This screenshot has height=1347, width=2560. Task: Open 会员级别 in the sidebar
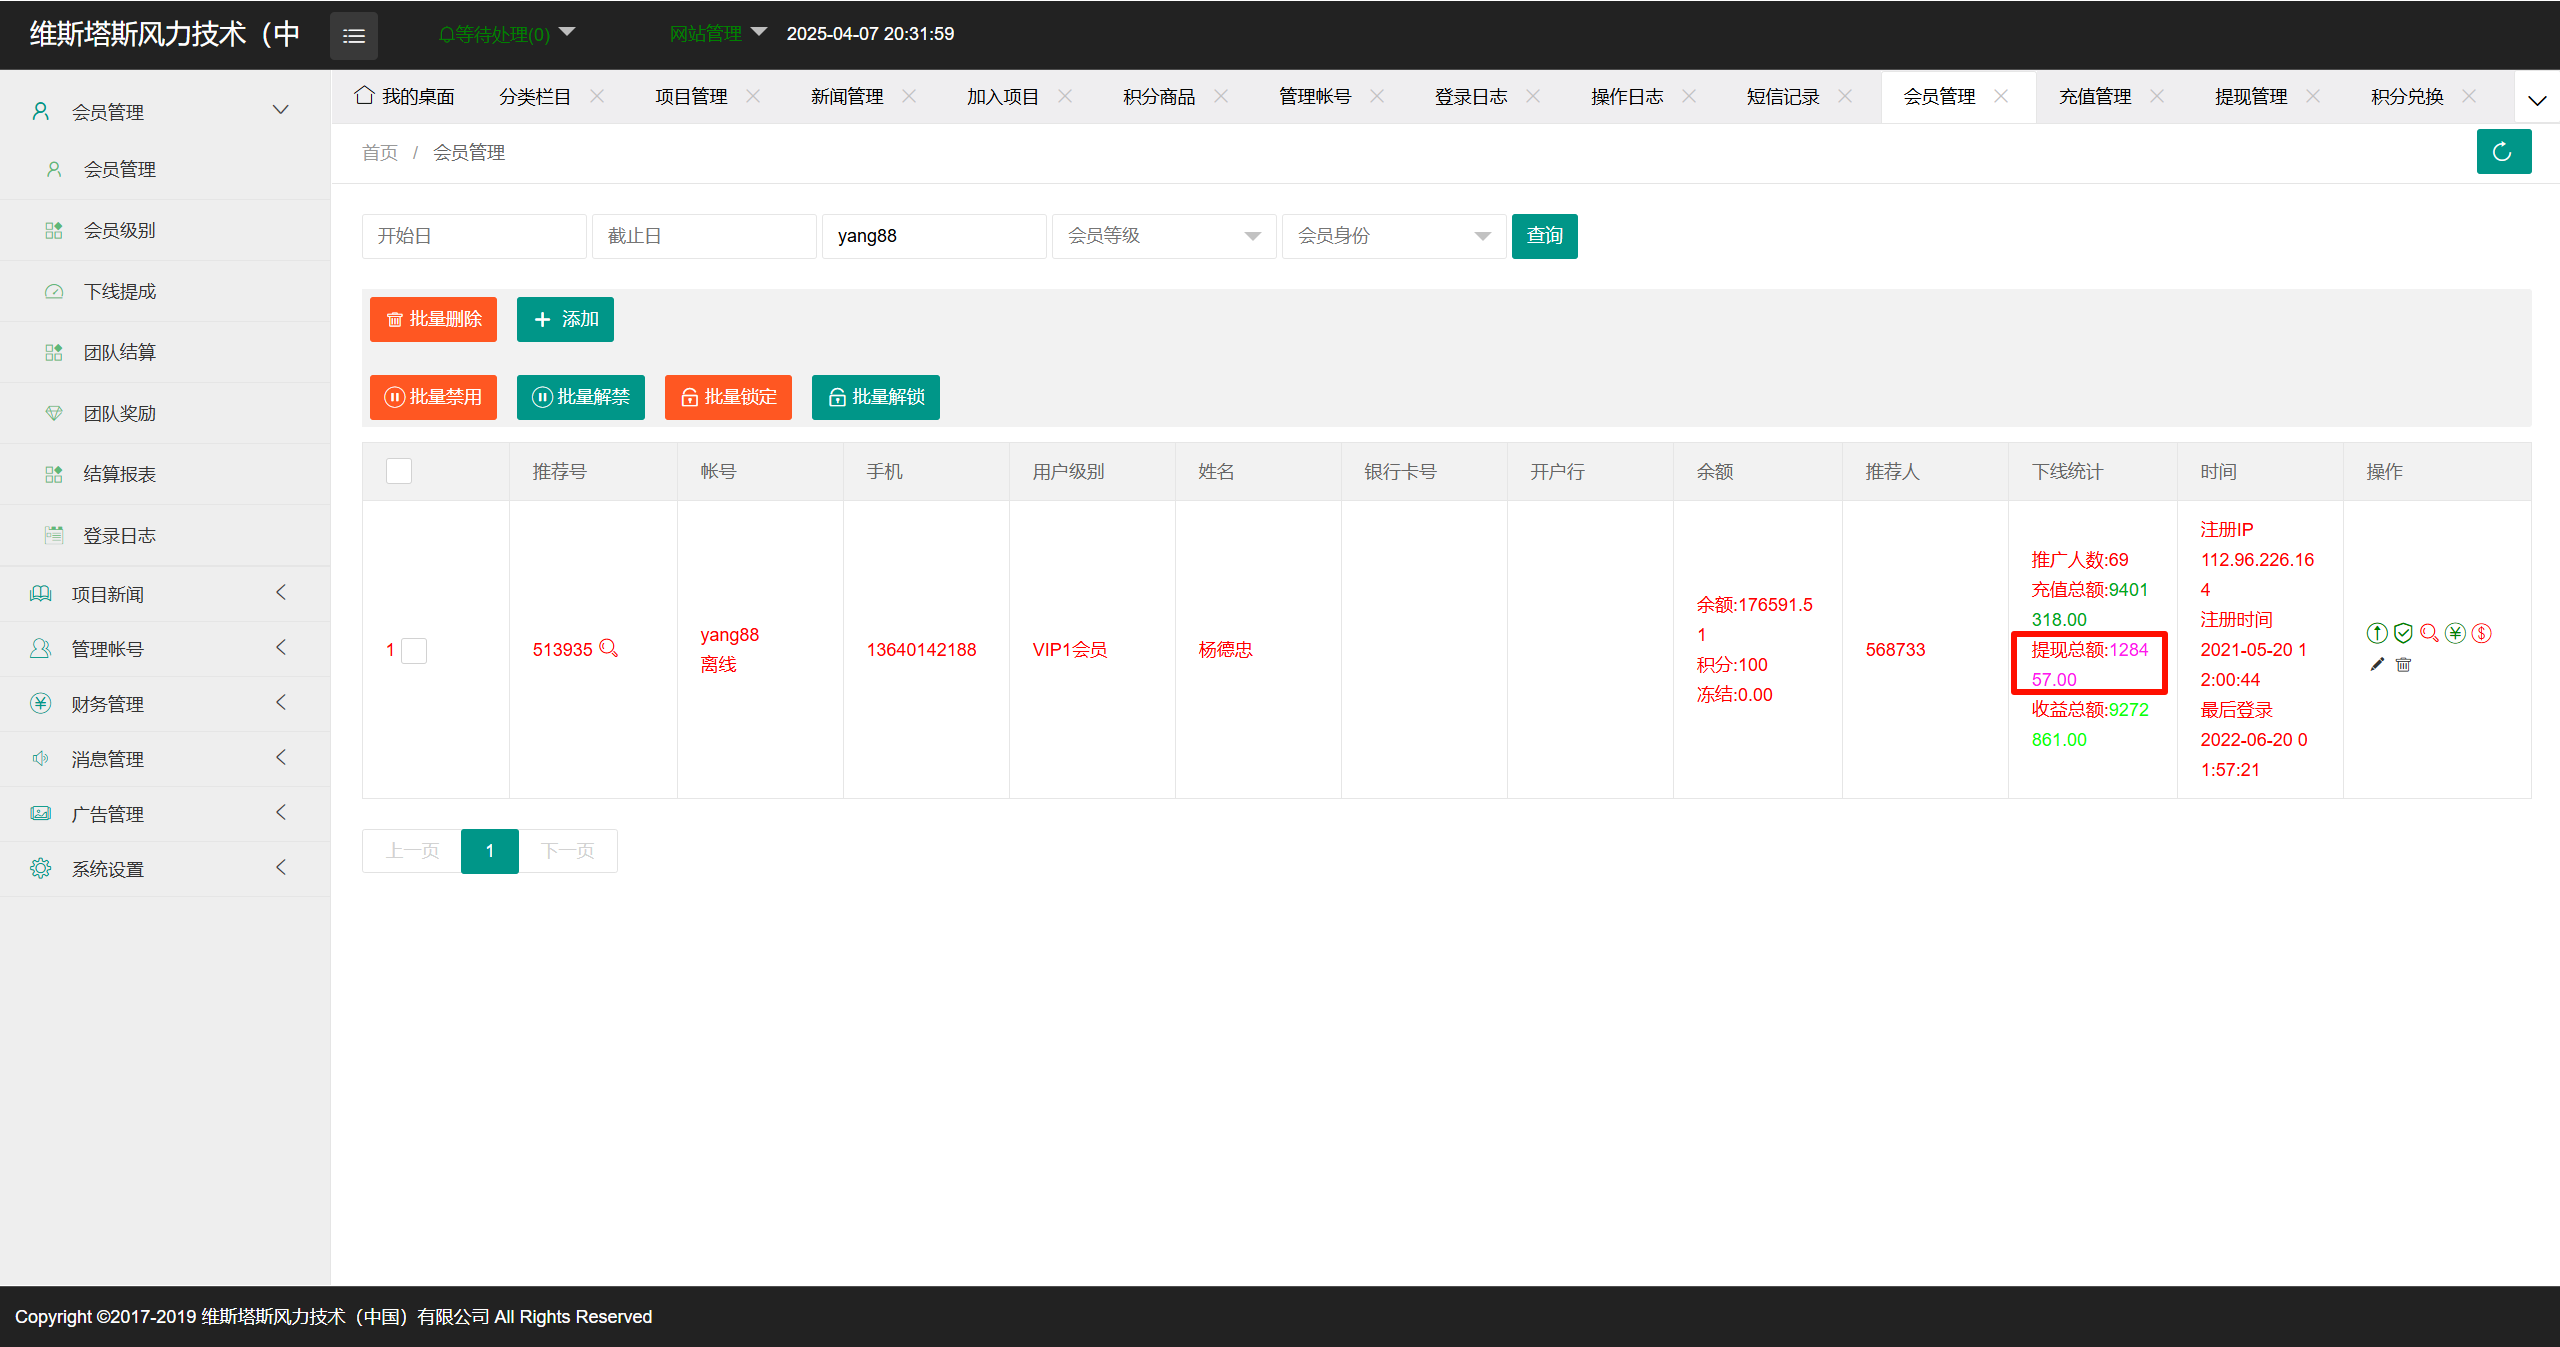tap(165, 230)
